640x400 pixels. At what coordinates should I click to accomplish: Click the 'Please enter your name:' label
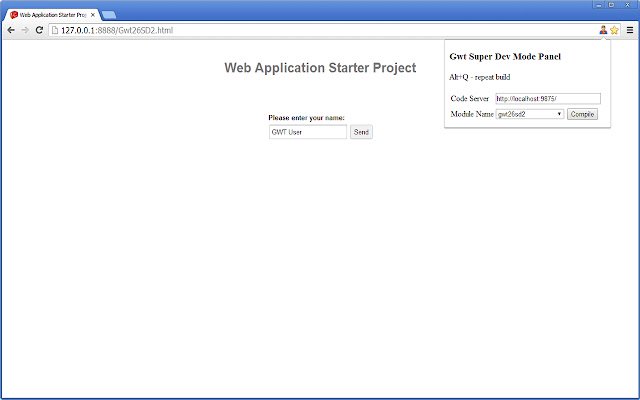[307, 118]
